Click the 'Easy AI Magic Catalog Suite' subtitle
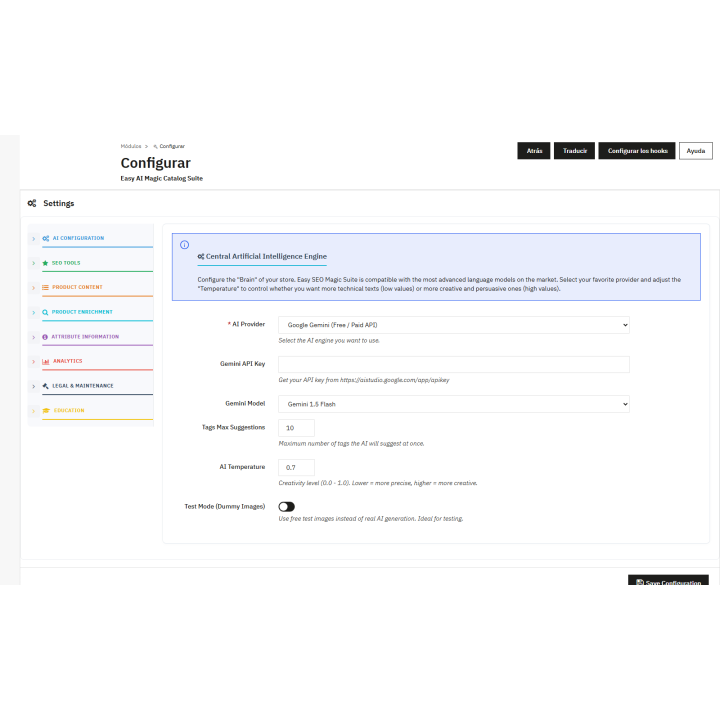This screenshot has width=720, height=720. 162,179
